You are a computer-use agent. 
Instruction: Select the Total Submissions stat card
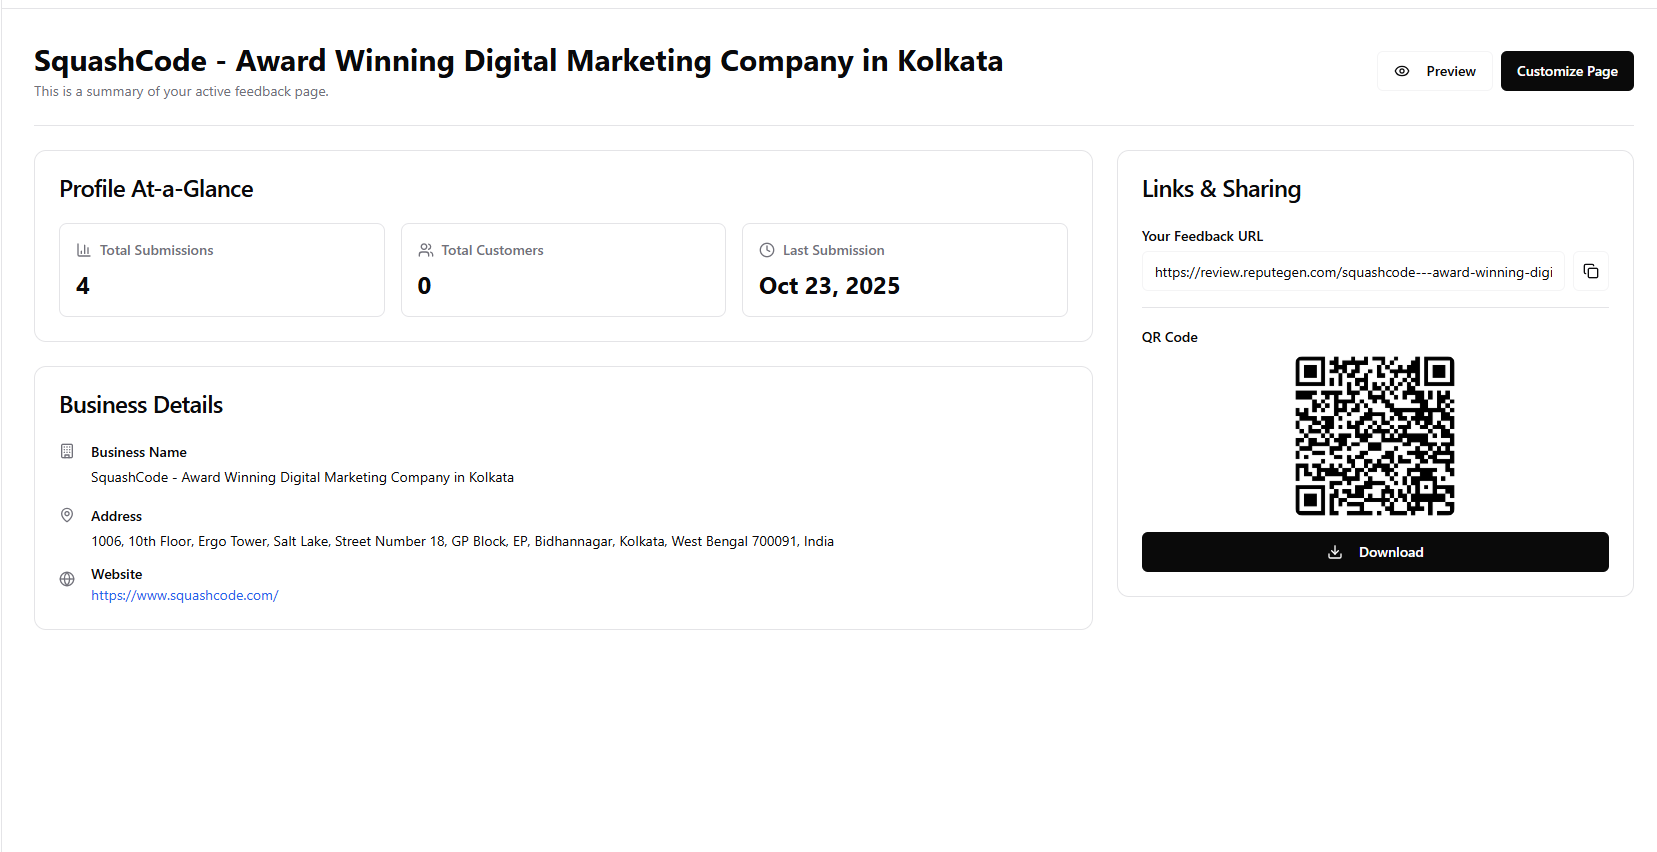click(221, 270)
